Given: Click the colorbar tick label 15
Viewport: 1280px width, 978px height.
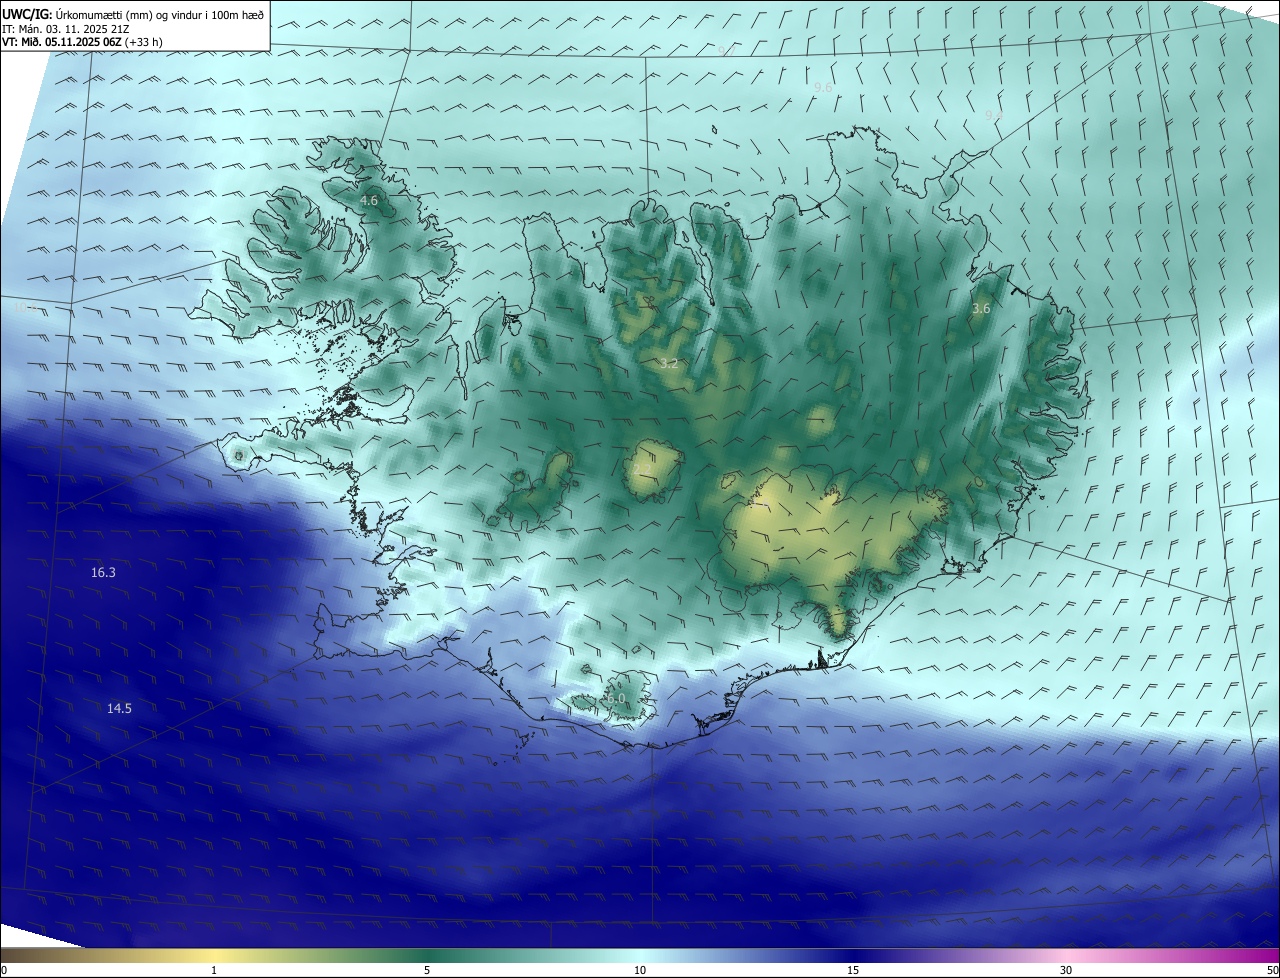Looking at the screenshot, I should pos(853,970).
